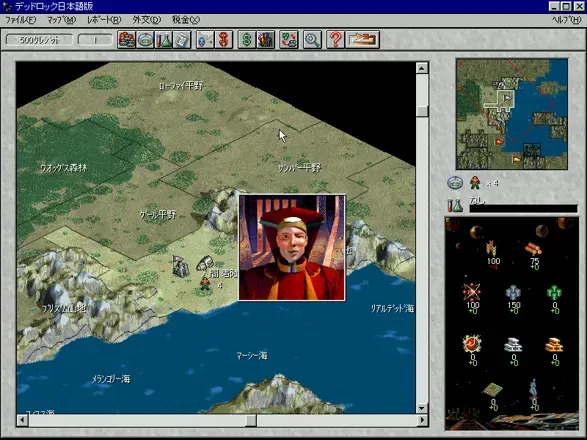Click the ゲール平野 plains label
The width and height of the screenshot is (587, 440).
158,215
